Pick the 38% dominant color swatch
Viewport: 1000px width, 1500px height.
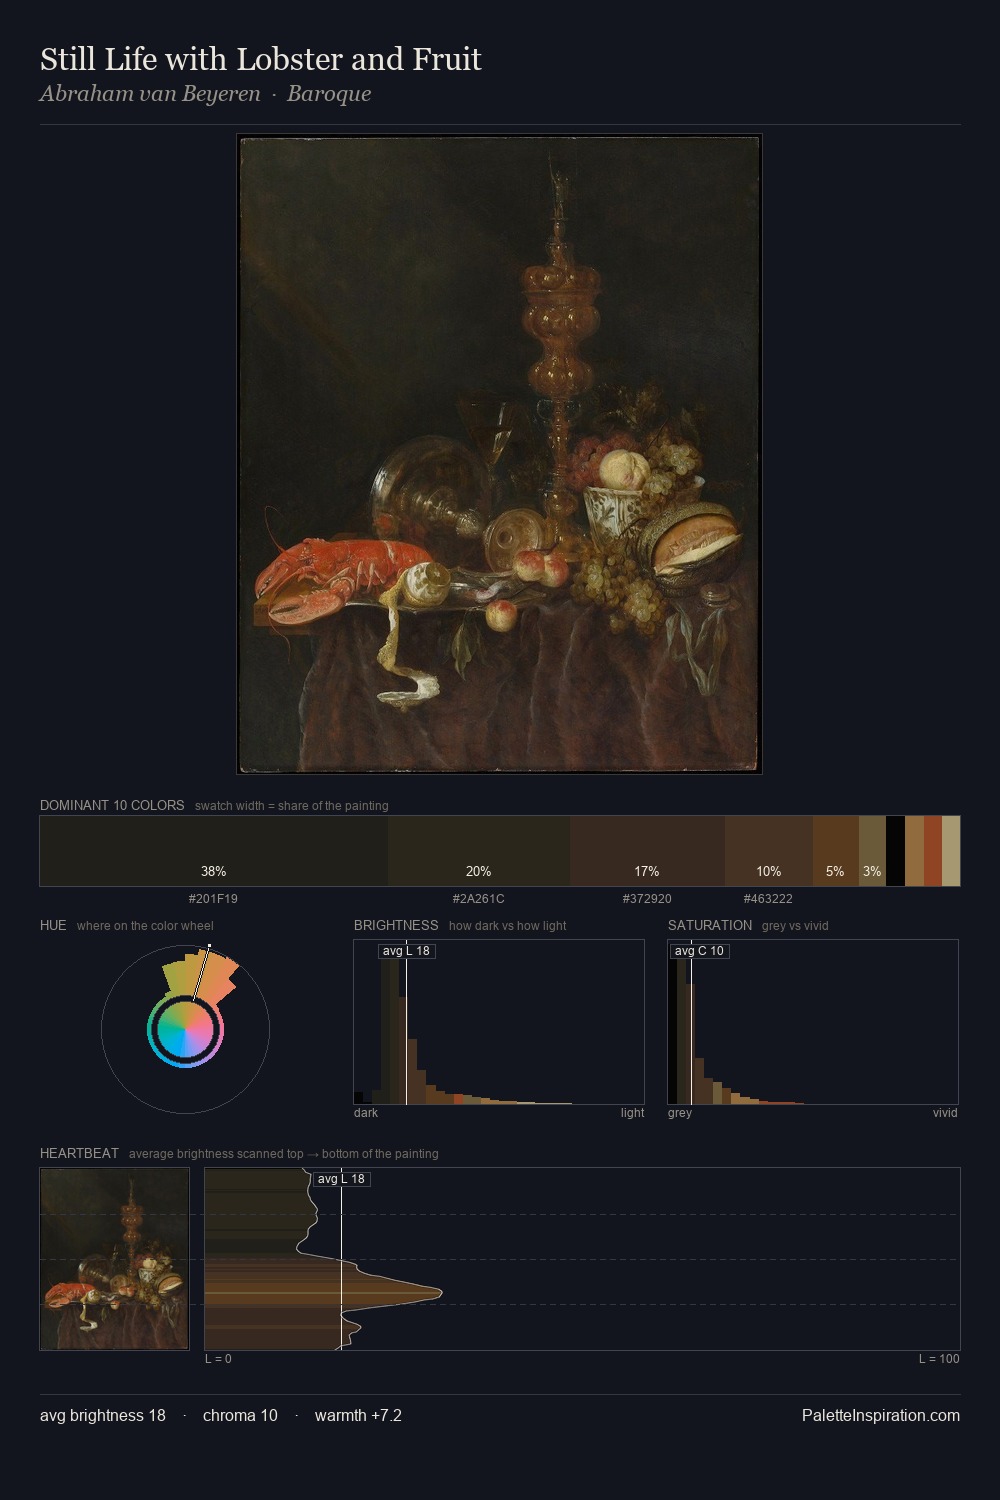[214, 851]
